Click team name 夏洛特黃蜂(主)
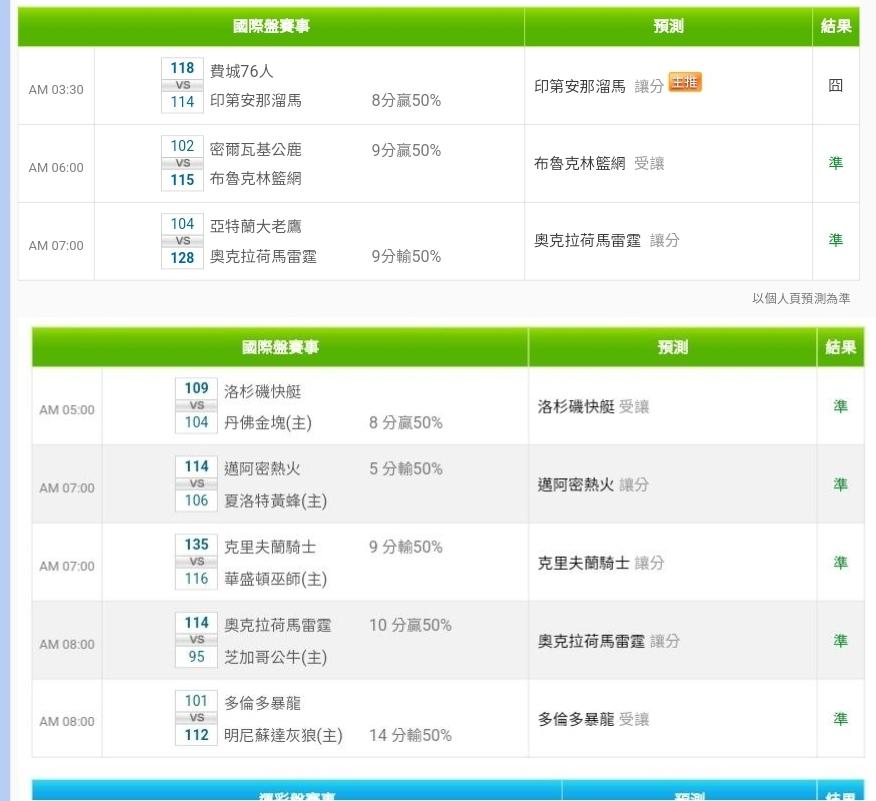Image resolution: width=876 pixels, height=801 pixels. pos(275,500)
